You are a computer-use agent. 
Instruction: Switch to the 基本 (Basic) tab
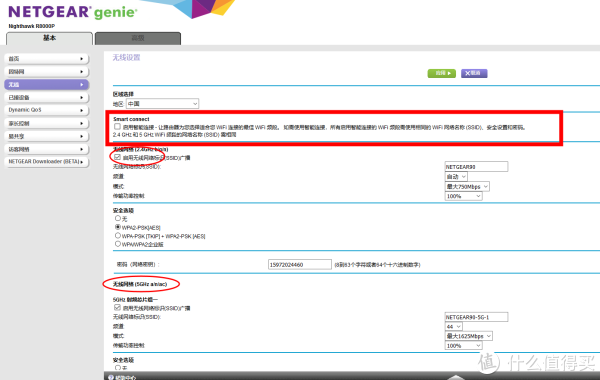pos(49,38)
